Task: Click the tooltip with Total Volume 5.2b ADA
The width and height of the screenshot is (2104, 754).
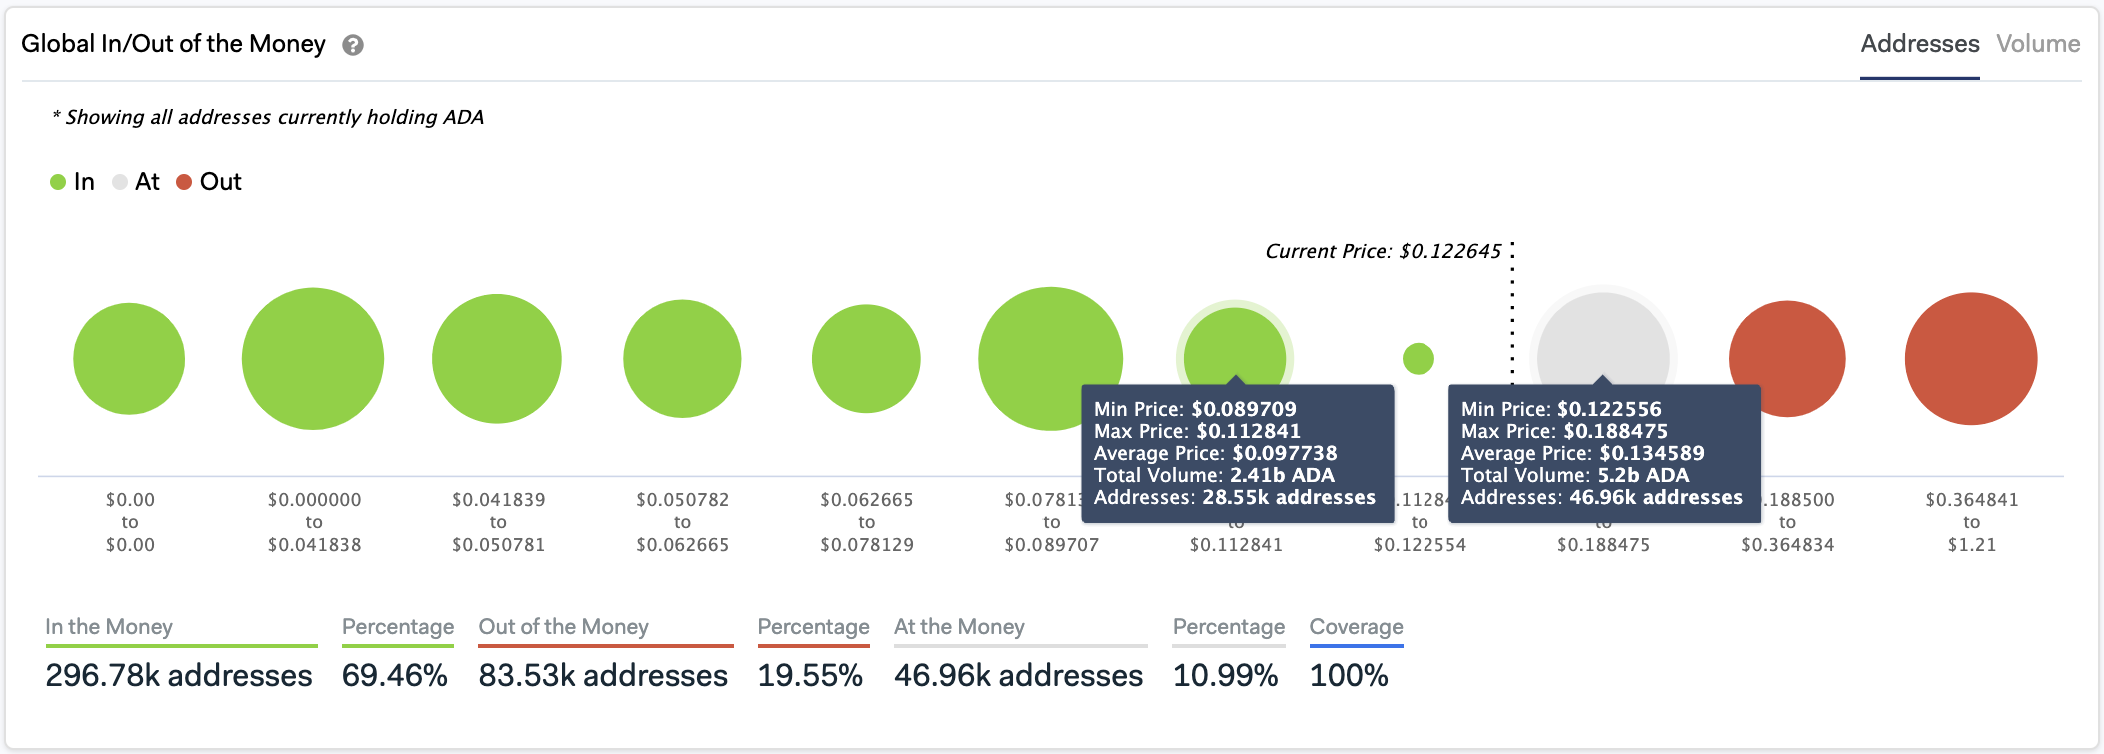Action: pos(1604,453)
